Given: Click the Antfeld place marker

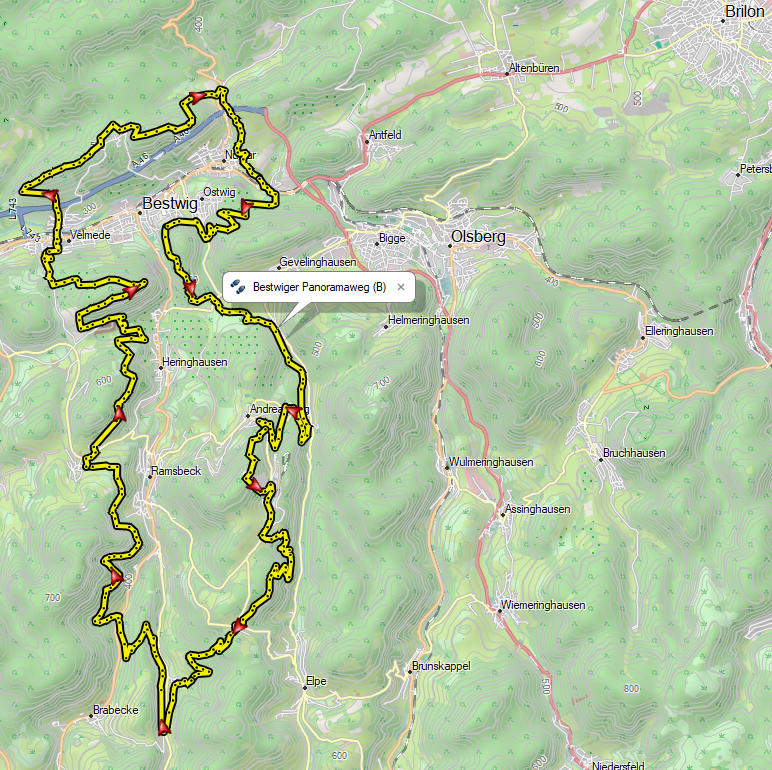Looking at the screenshot, I should [367, 141].
